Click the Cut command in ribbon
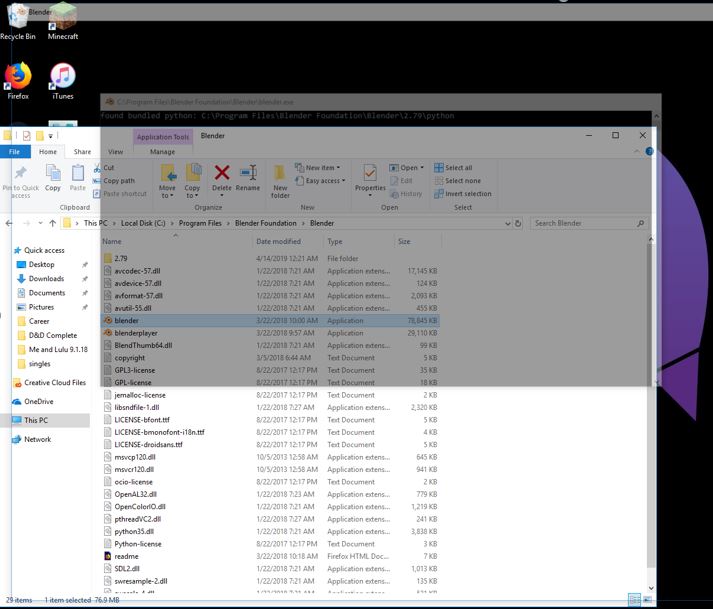713x609 pixels. pyautogui.click(x=105, y=168)
